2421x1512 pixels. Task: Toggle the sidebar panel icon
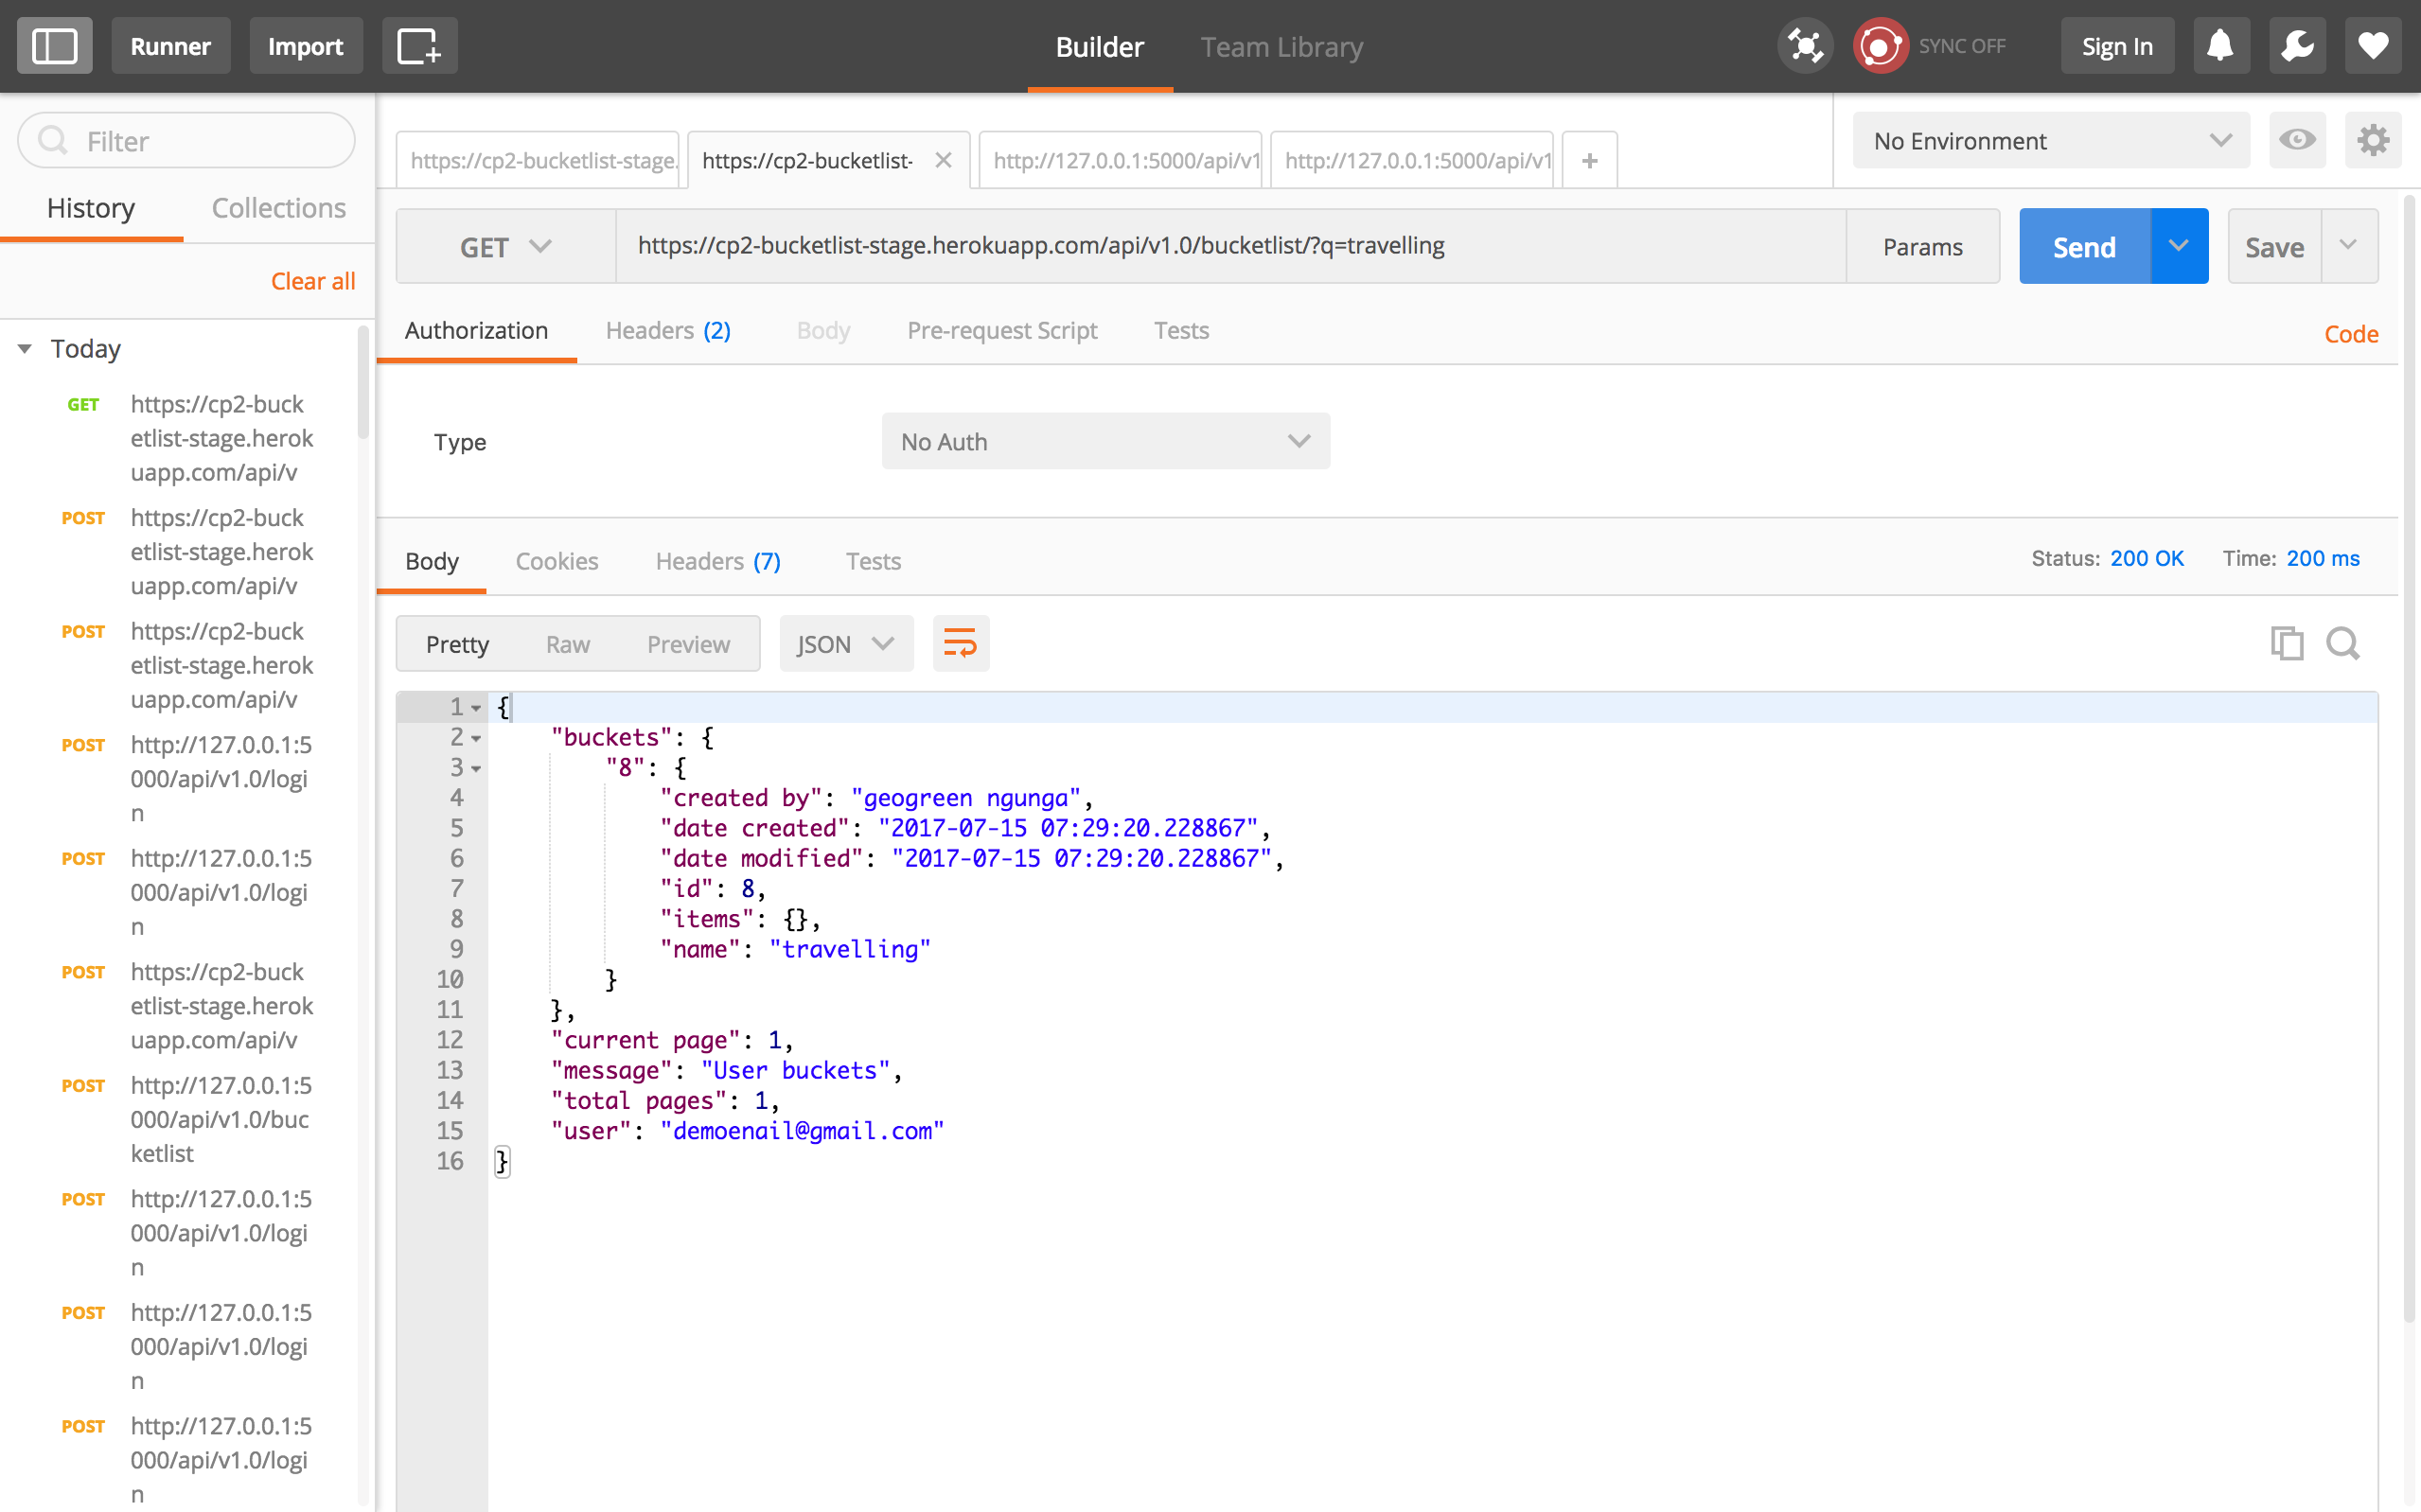coord(54,46)
